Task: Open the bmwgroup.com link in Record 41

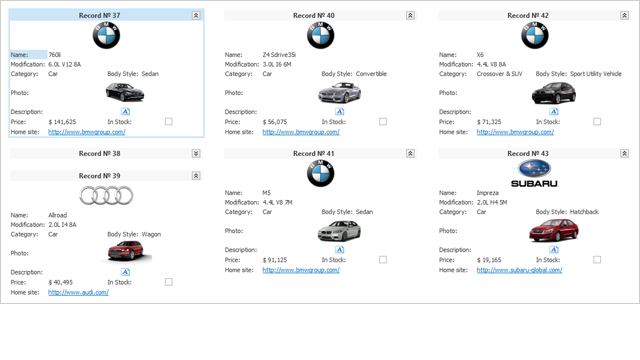Action: click(x=301, y=270)
